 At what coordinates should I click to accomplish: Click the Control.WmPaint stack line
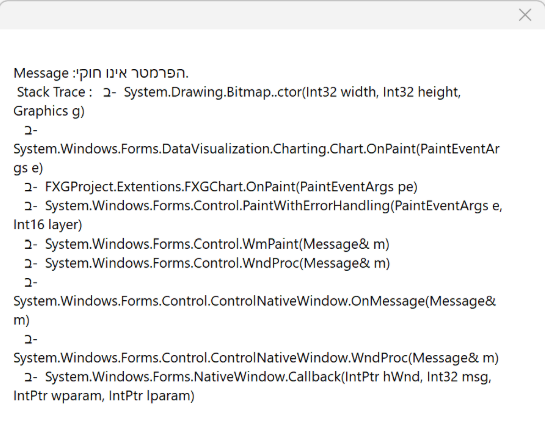[x=217, y=244]
